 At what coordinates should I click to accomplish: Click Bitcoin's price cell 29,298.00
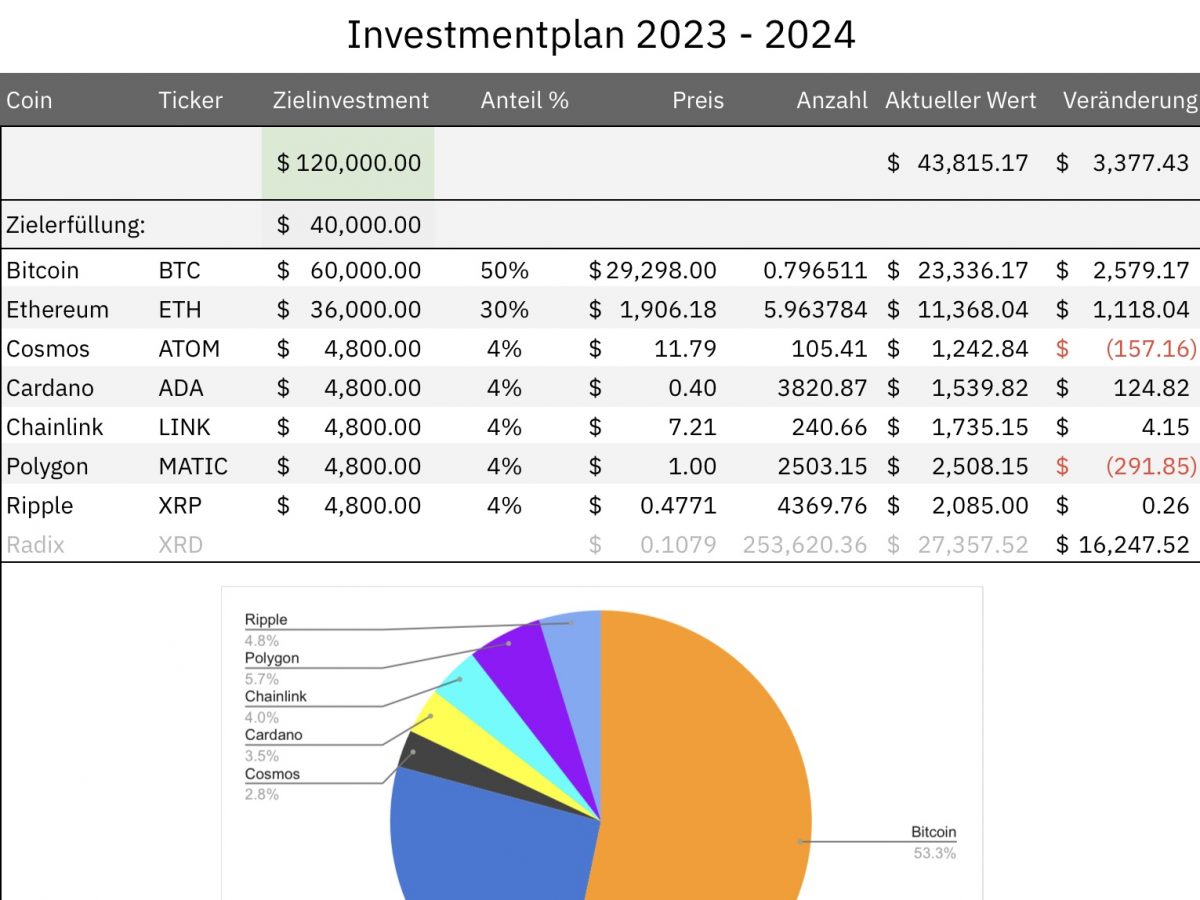pos(652,270)
